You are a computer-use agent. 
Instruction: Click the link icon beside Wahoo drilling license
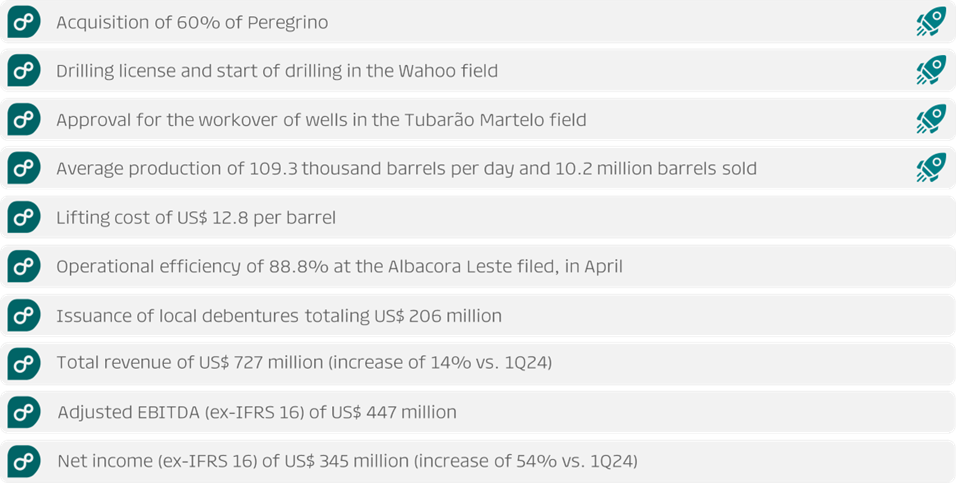pos(24,70)
